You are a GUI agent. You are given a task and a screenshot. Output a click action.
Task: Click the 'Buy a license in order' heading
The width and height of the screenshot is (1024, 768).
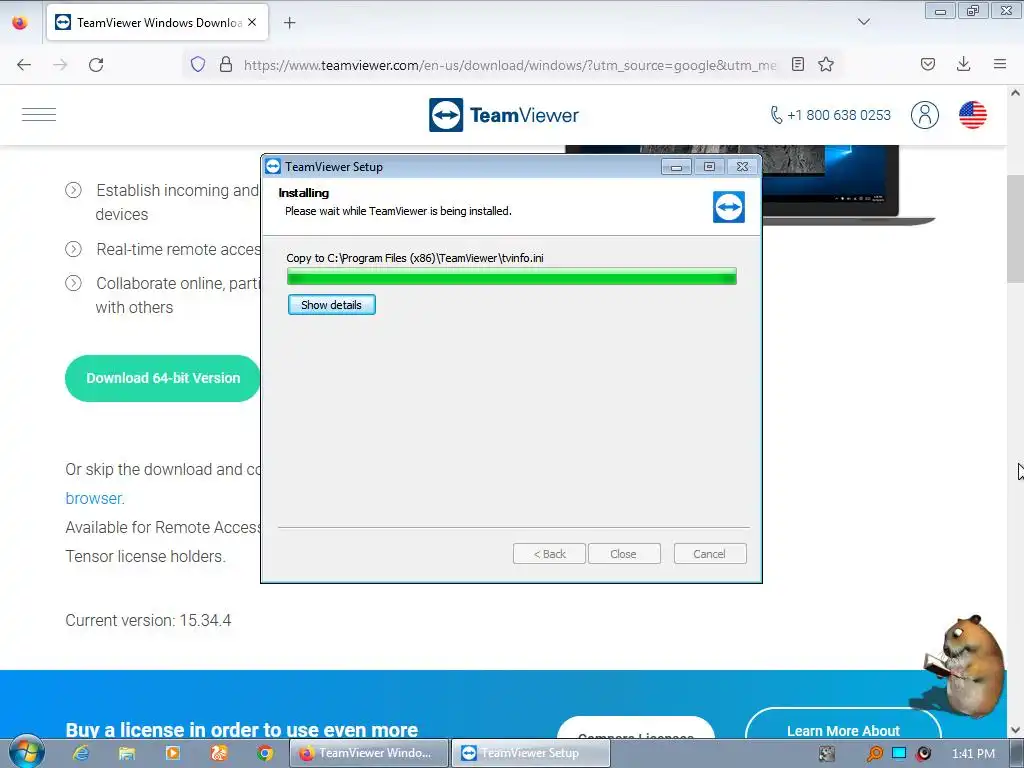click(242, 729)
